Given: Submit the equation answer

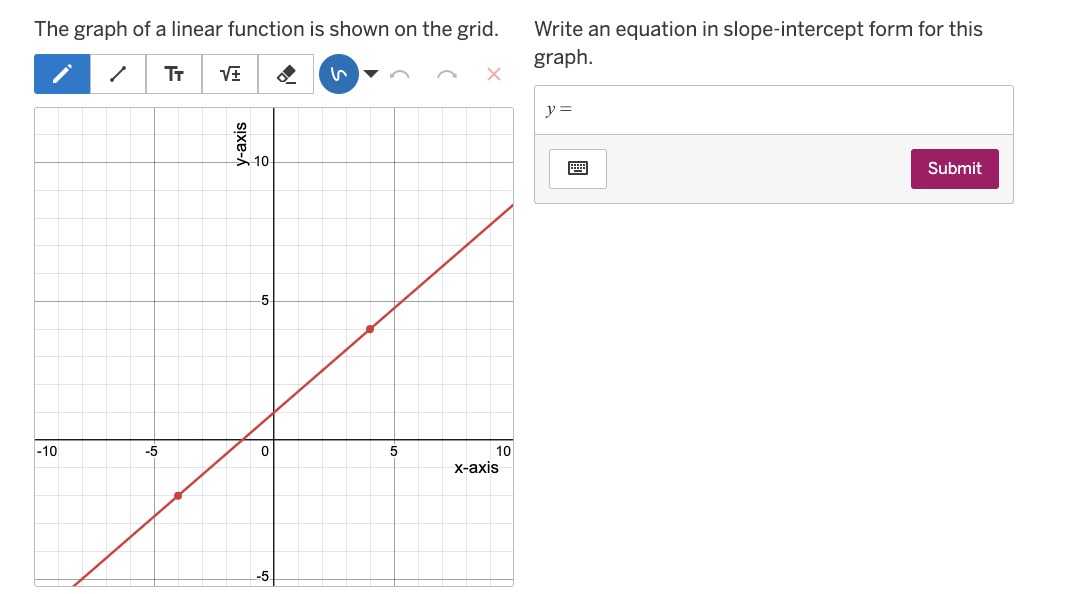Looking at the screenshot, I should [x=954, y=169].
